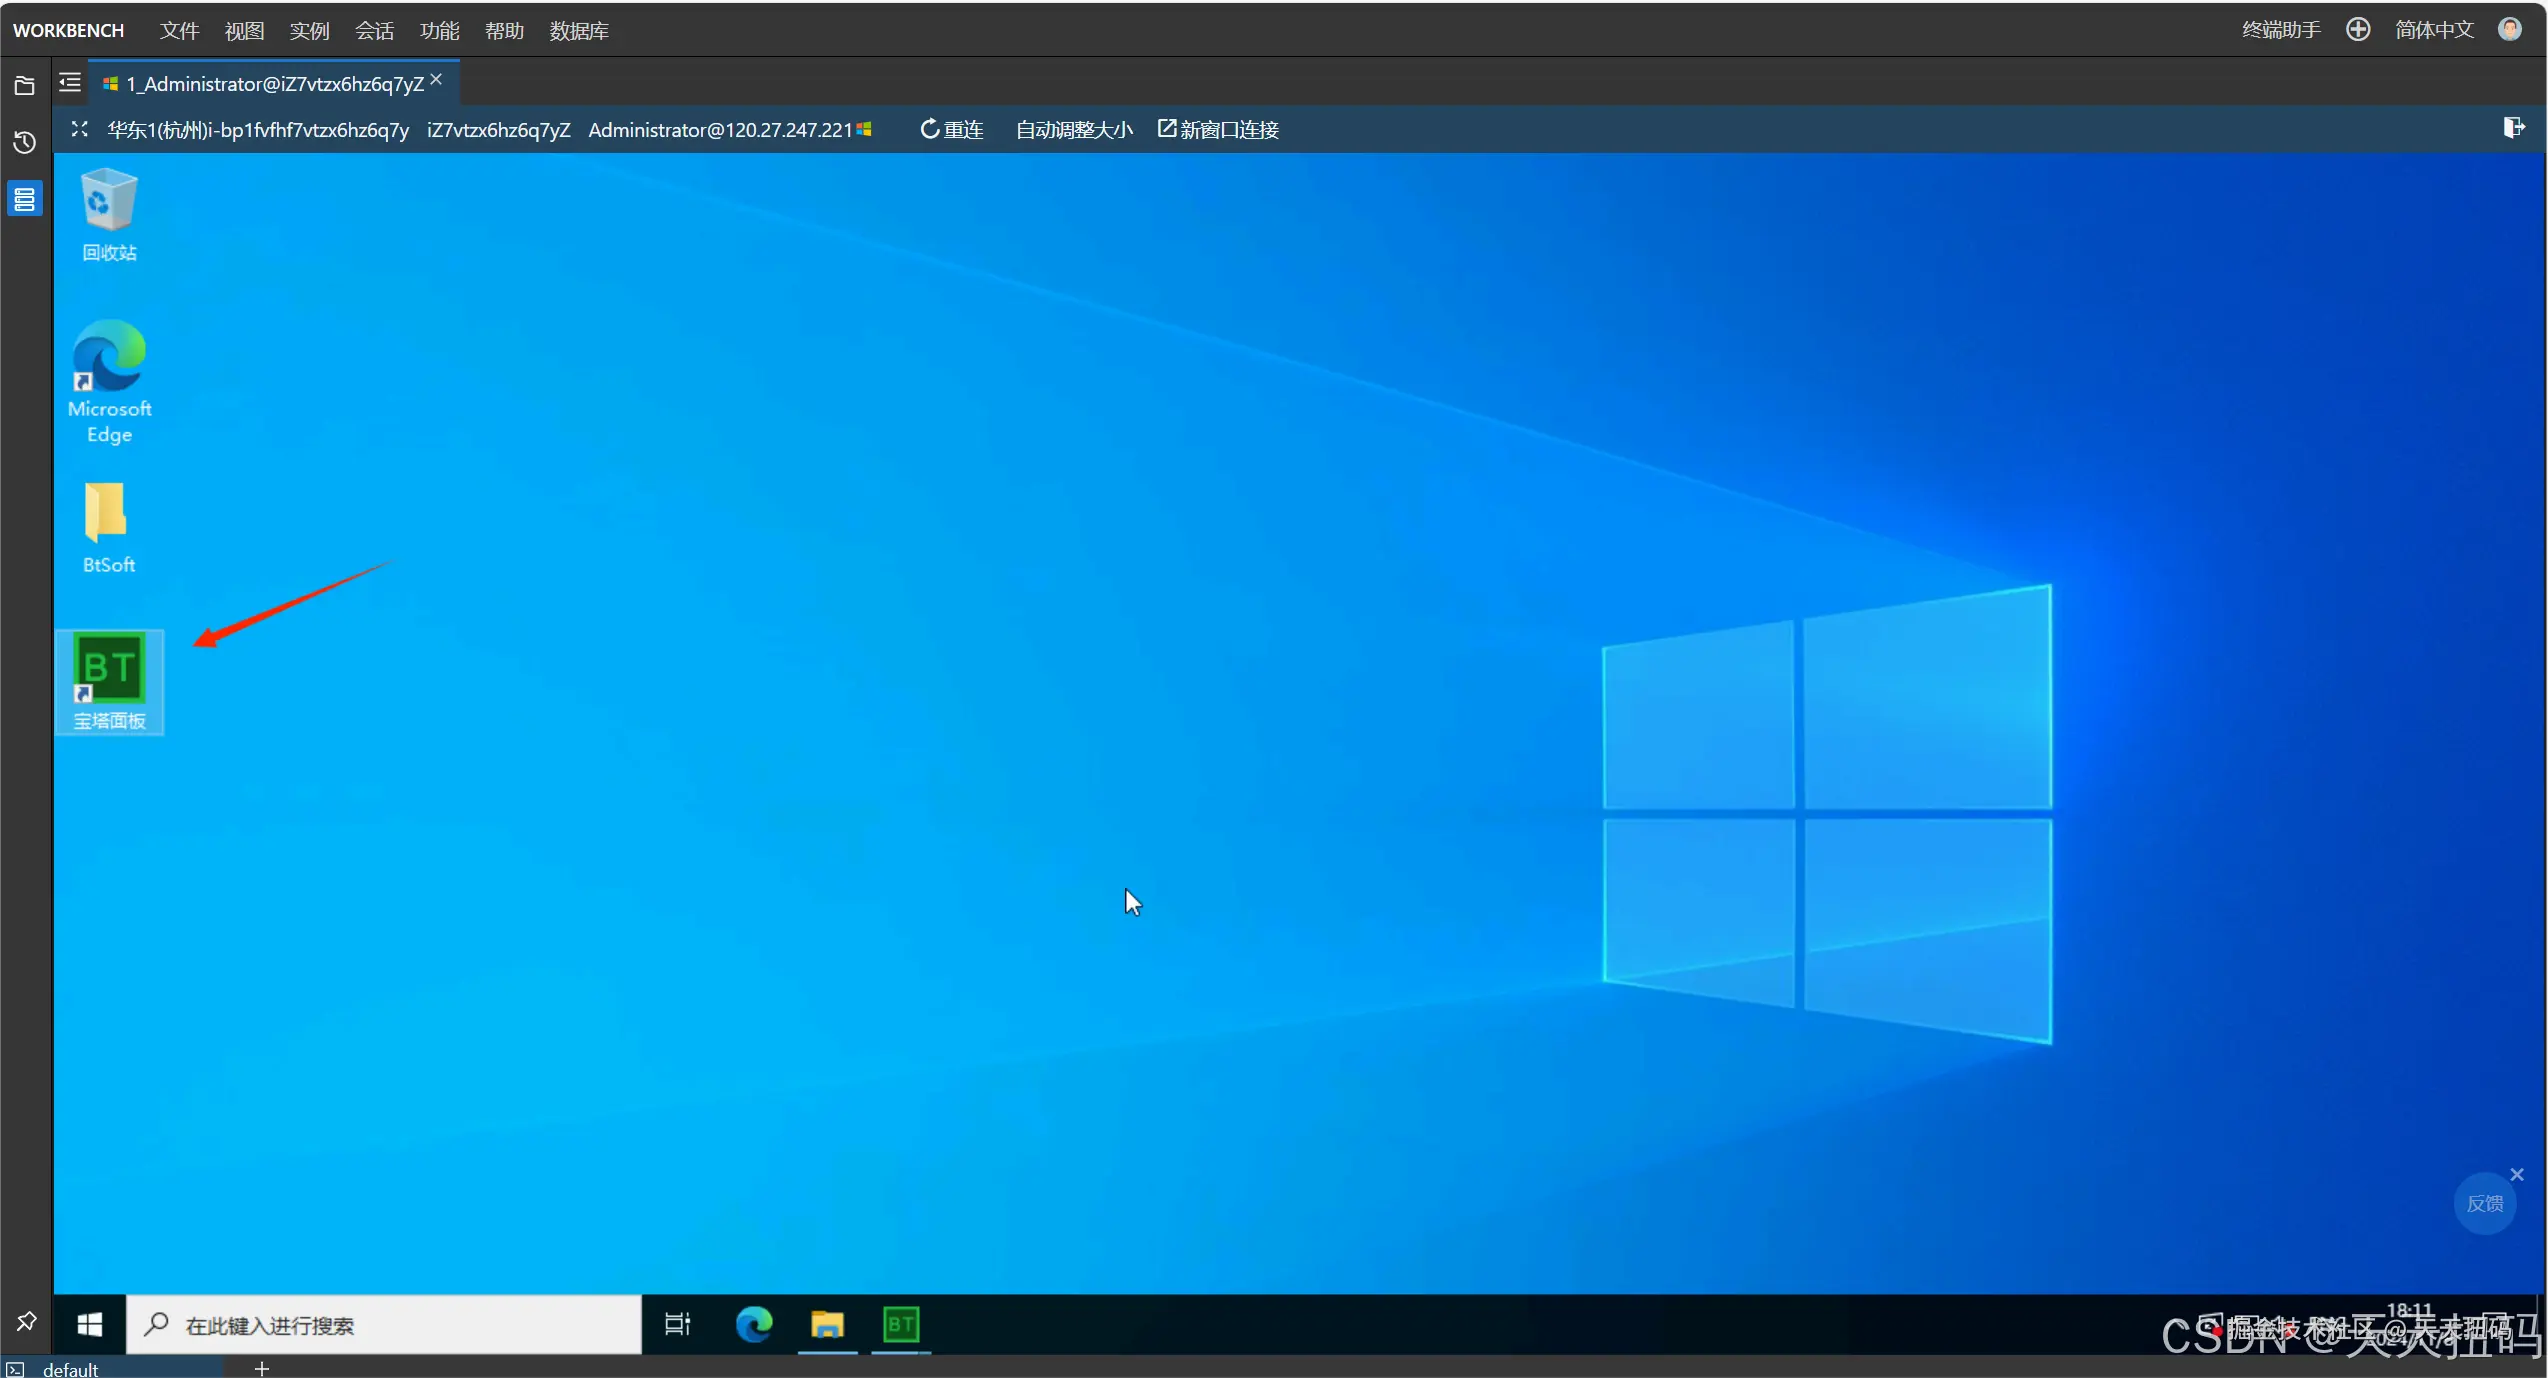Viewport: 2548px width, 1378px height.
Task: Click the 重连 reconnect button
Action: click(x=951, y=130)
